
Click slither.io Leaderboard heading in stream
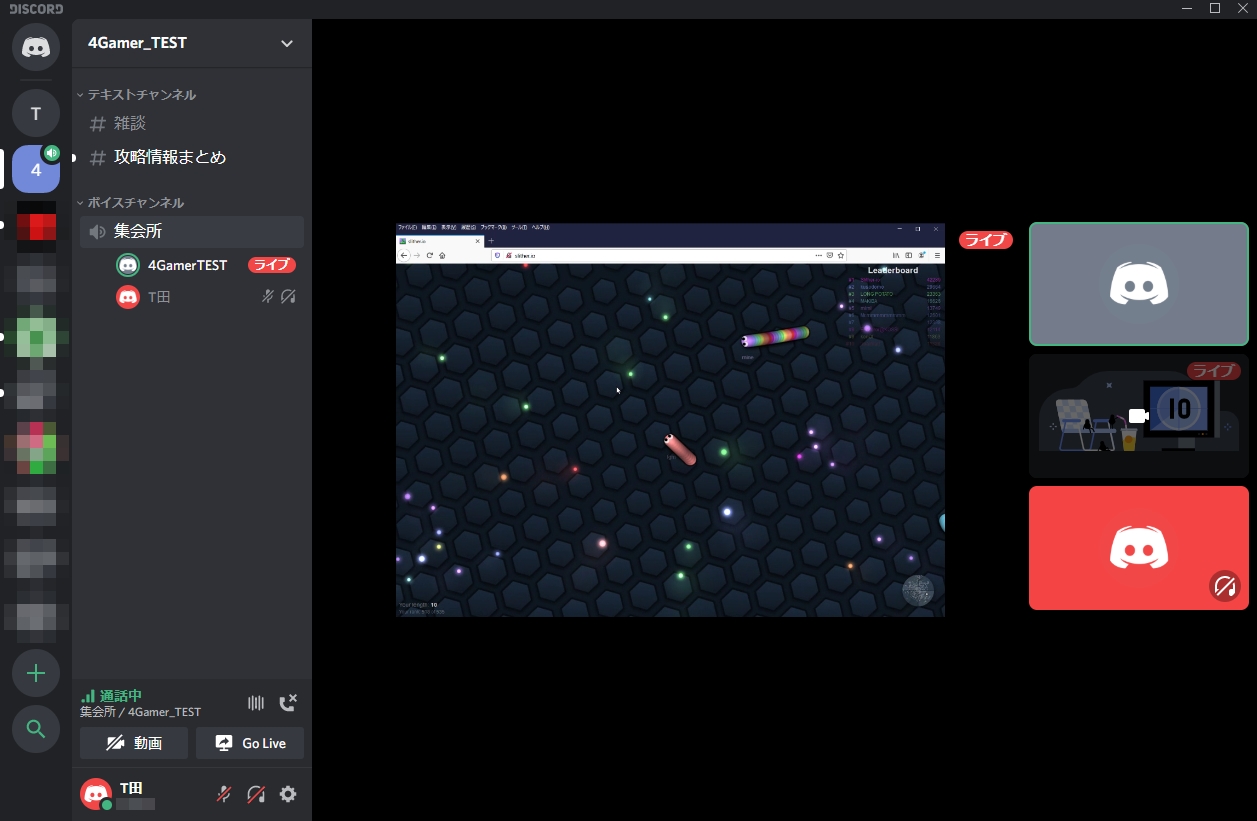pyautogui.click(x=893, y=270)
